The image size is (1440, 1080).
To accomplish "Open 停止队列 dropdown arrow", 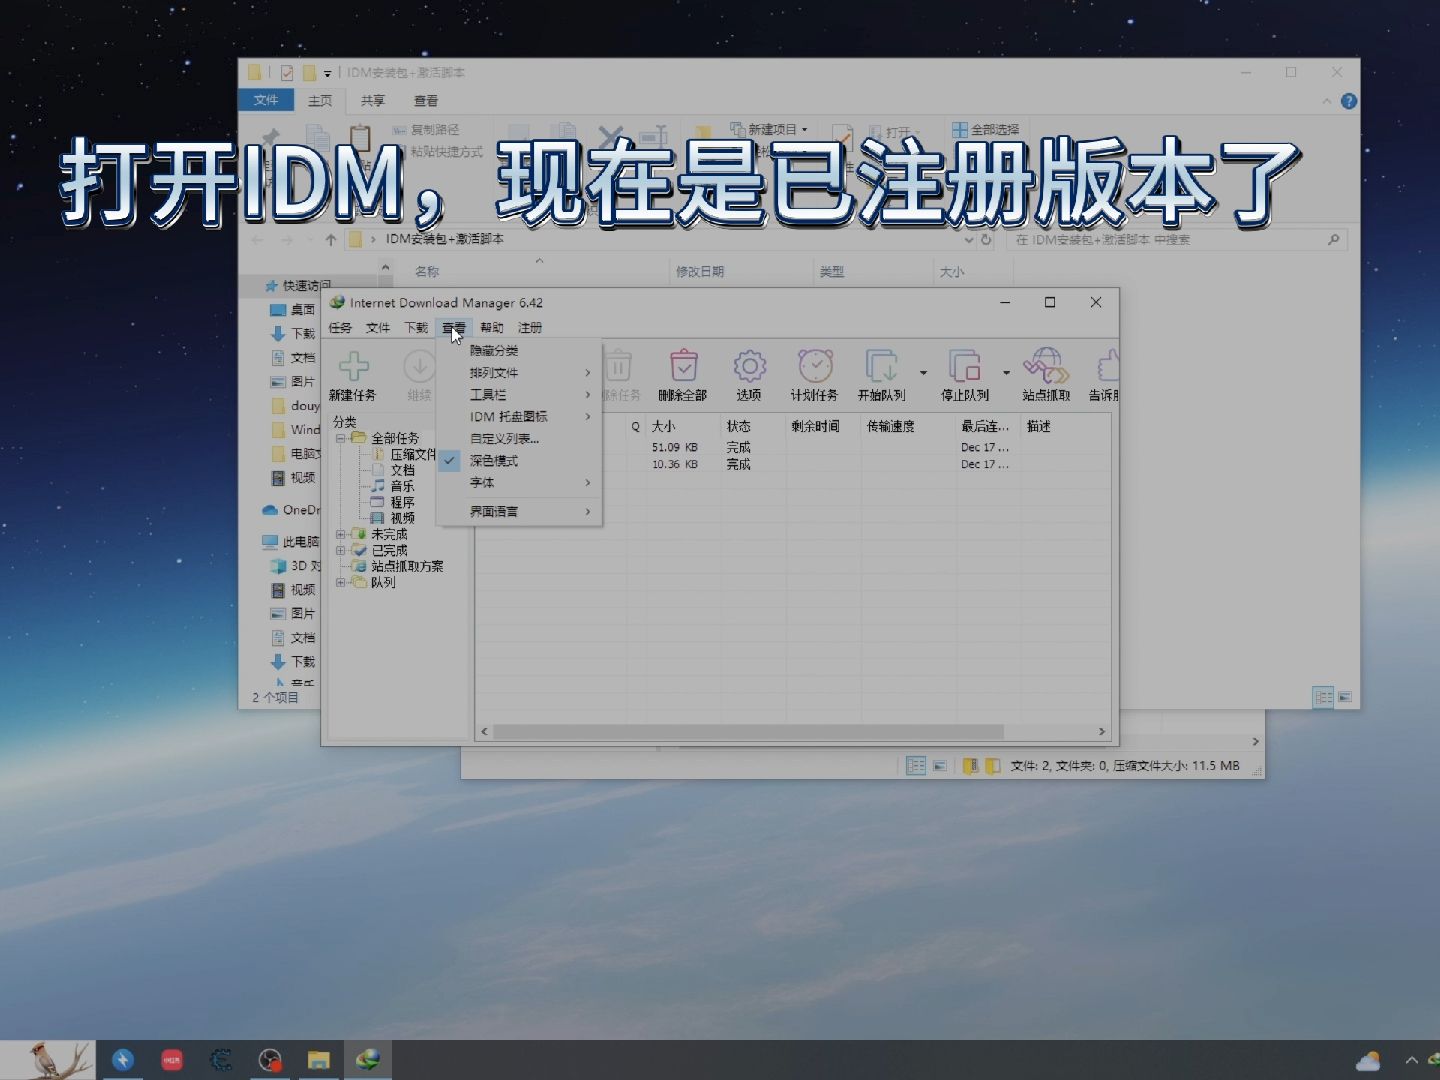I will (x=1006, y=372).
